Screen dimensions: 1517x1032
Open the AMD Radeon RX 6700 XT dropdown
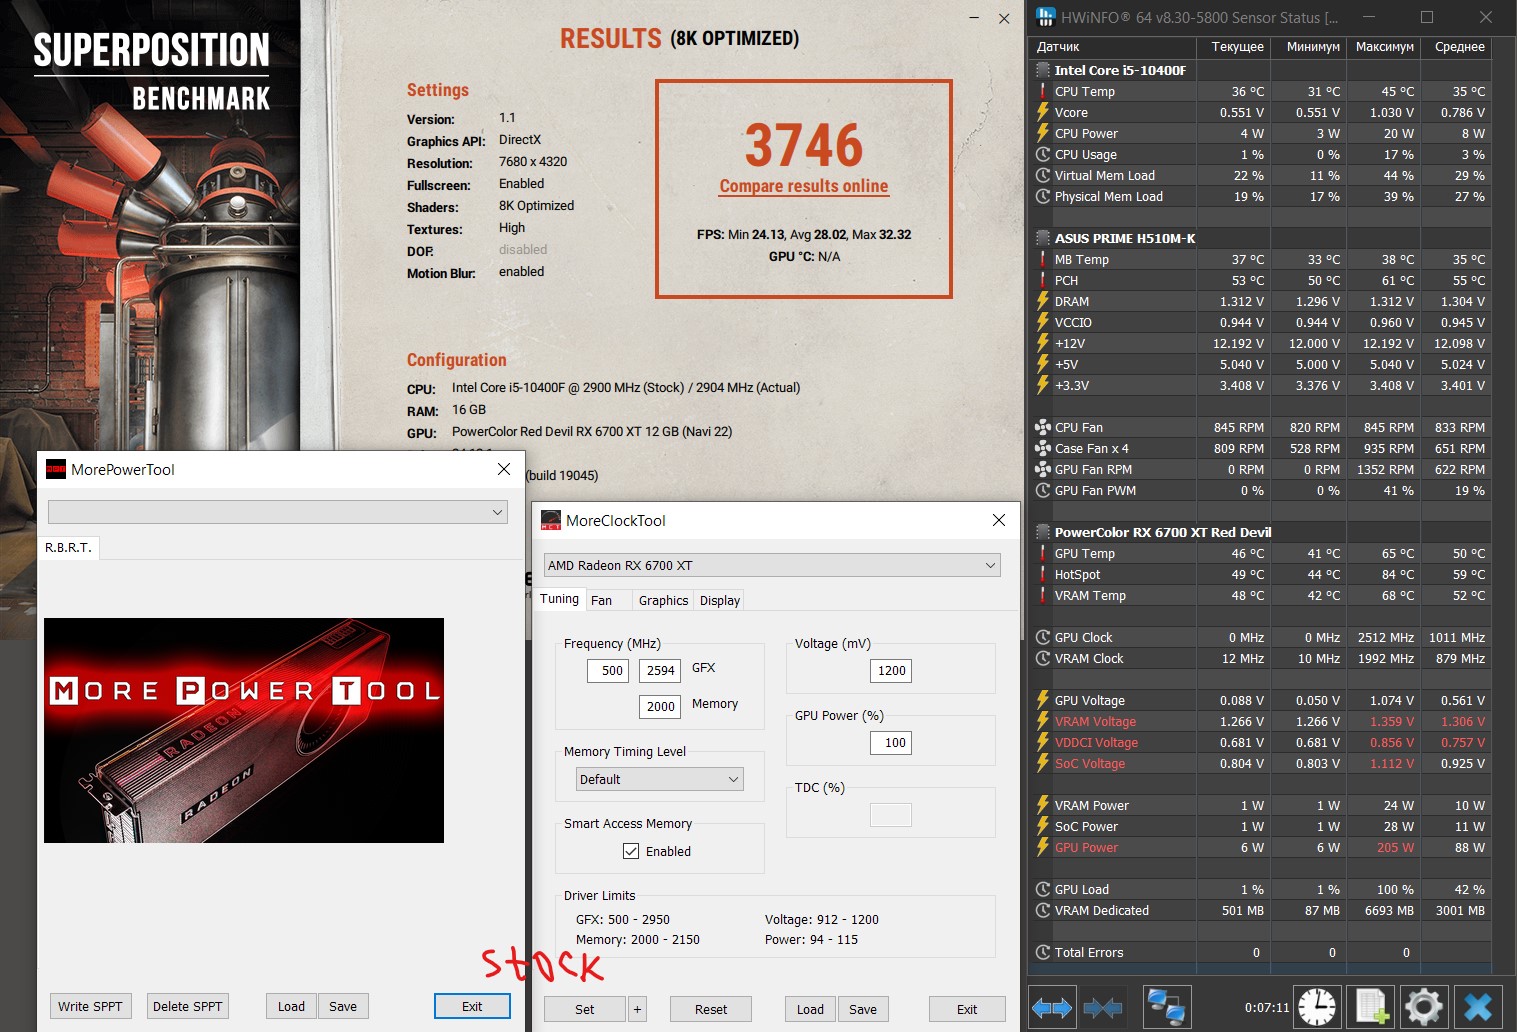771,565
